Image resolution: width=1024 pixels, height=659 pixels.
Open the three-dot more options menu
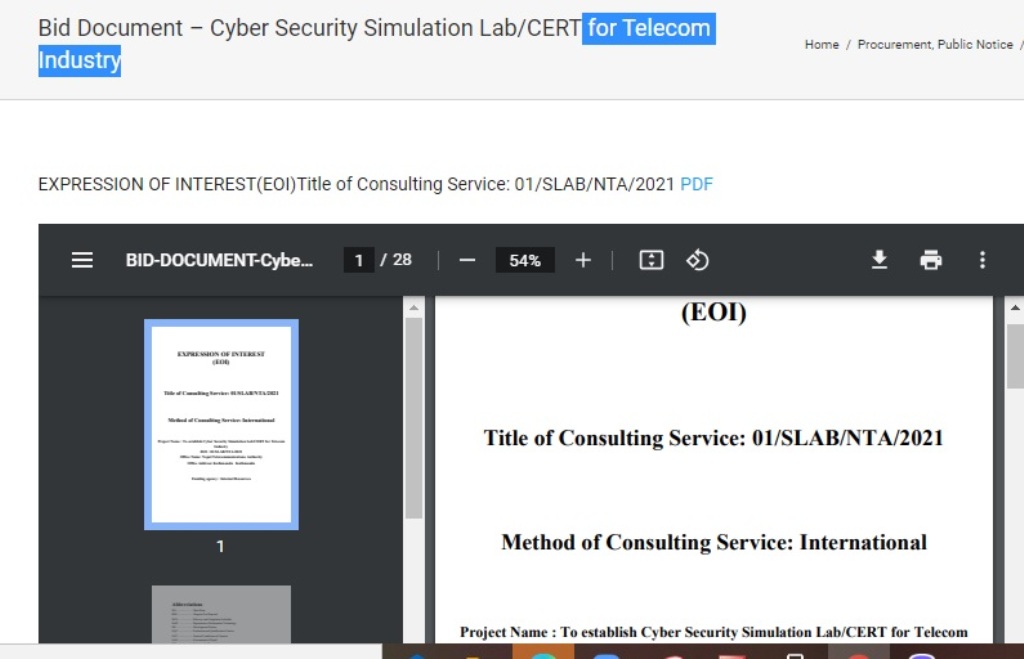pos(983,260)
